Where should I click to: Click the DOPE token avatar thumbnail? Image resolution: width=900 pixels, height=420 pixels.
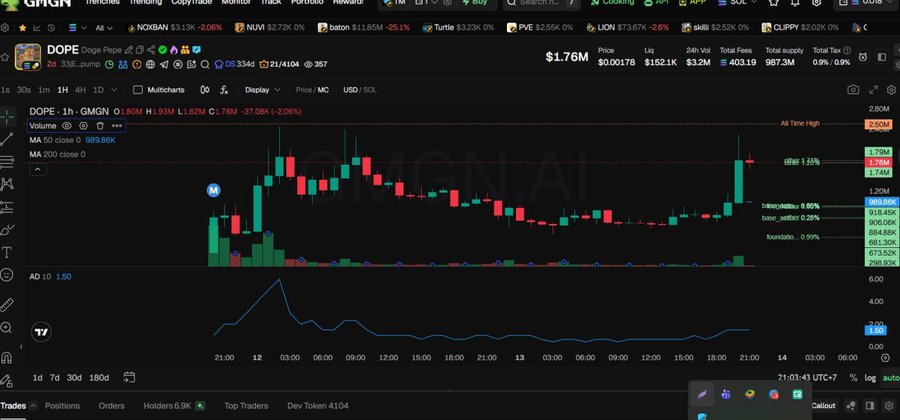(x=28, y=57)
